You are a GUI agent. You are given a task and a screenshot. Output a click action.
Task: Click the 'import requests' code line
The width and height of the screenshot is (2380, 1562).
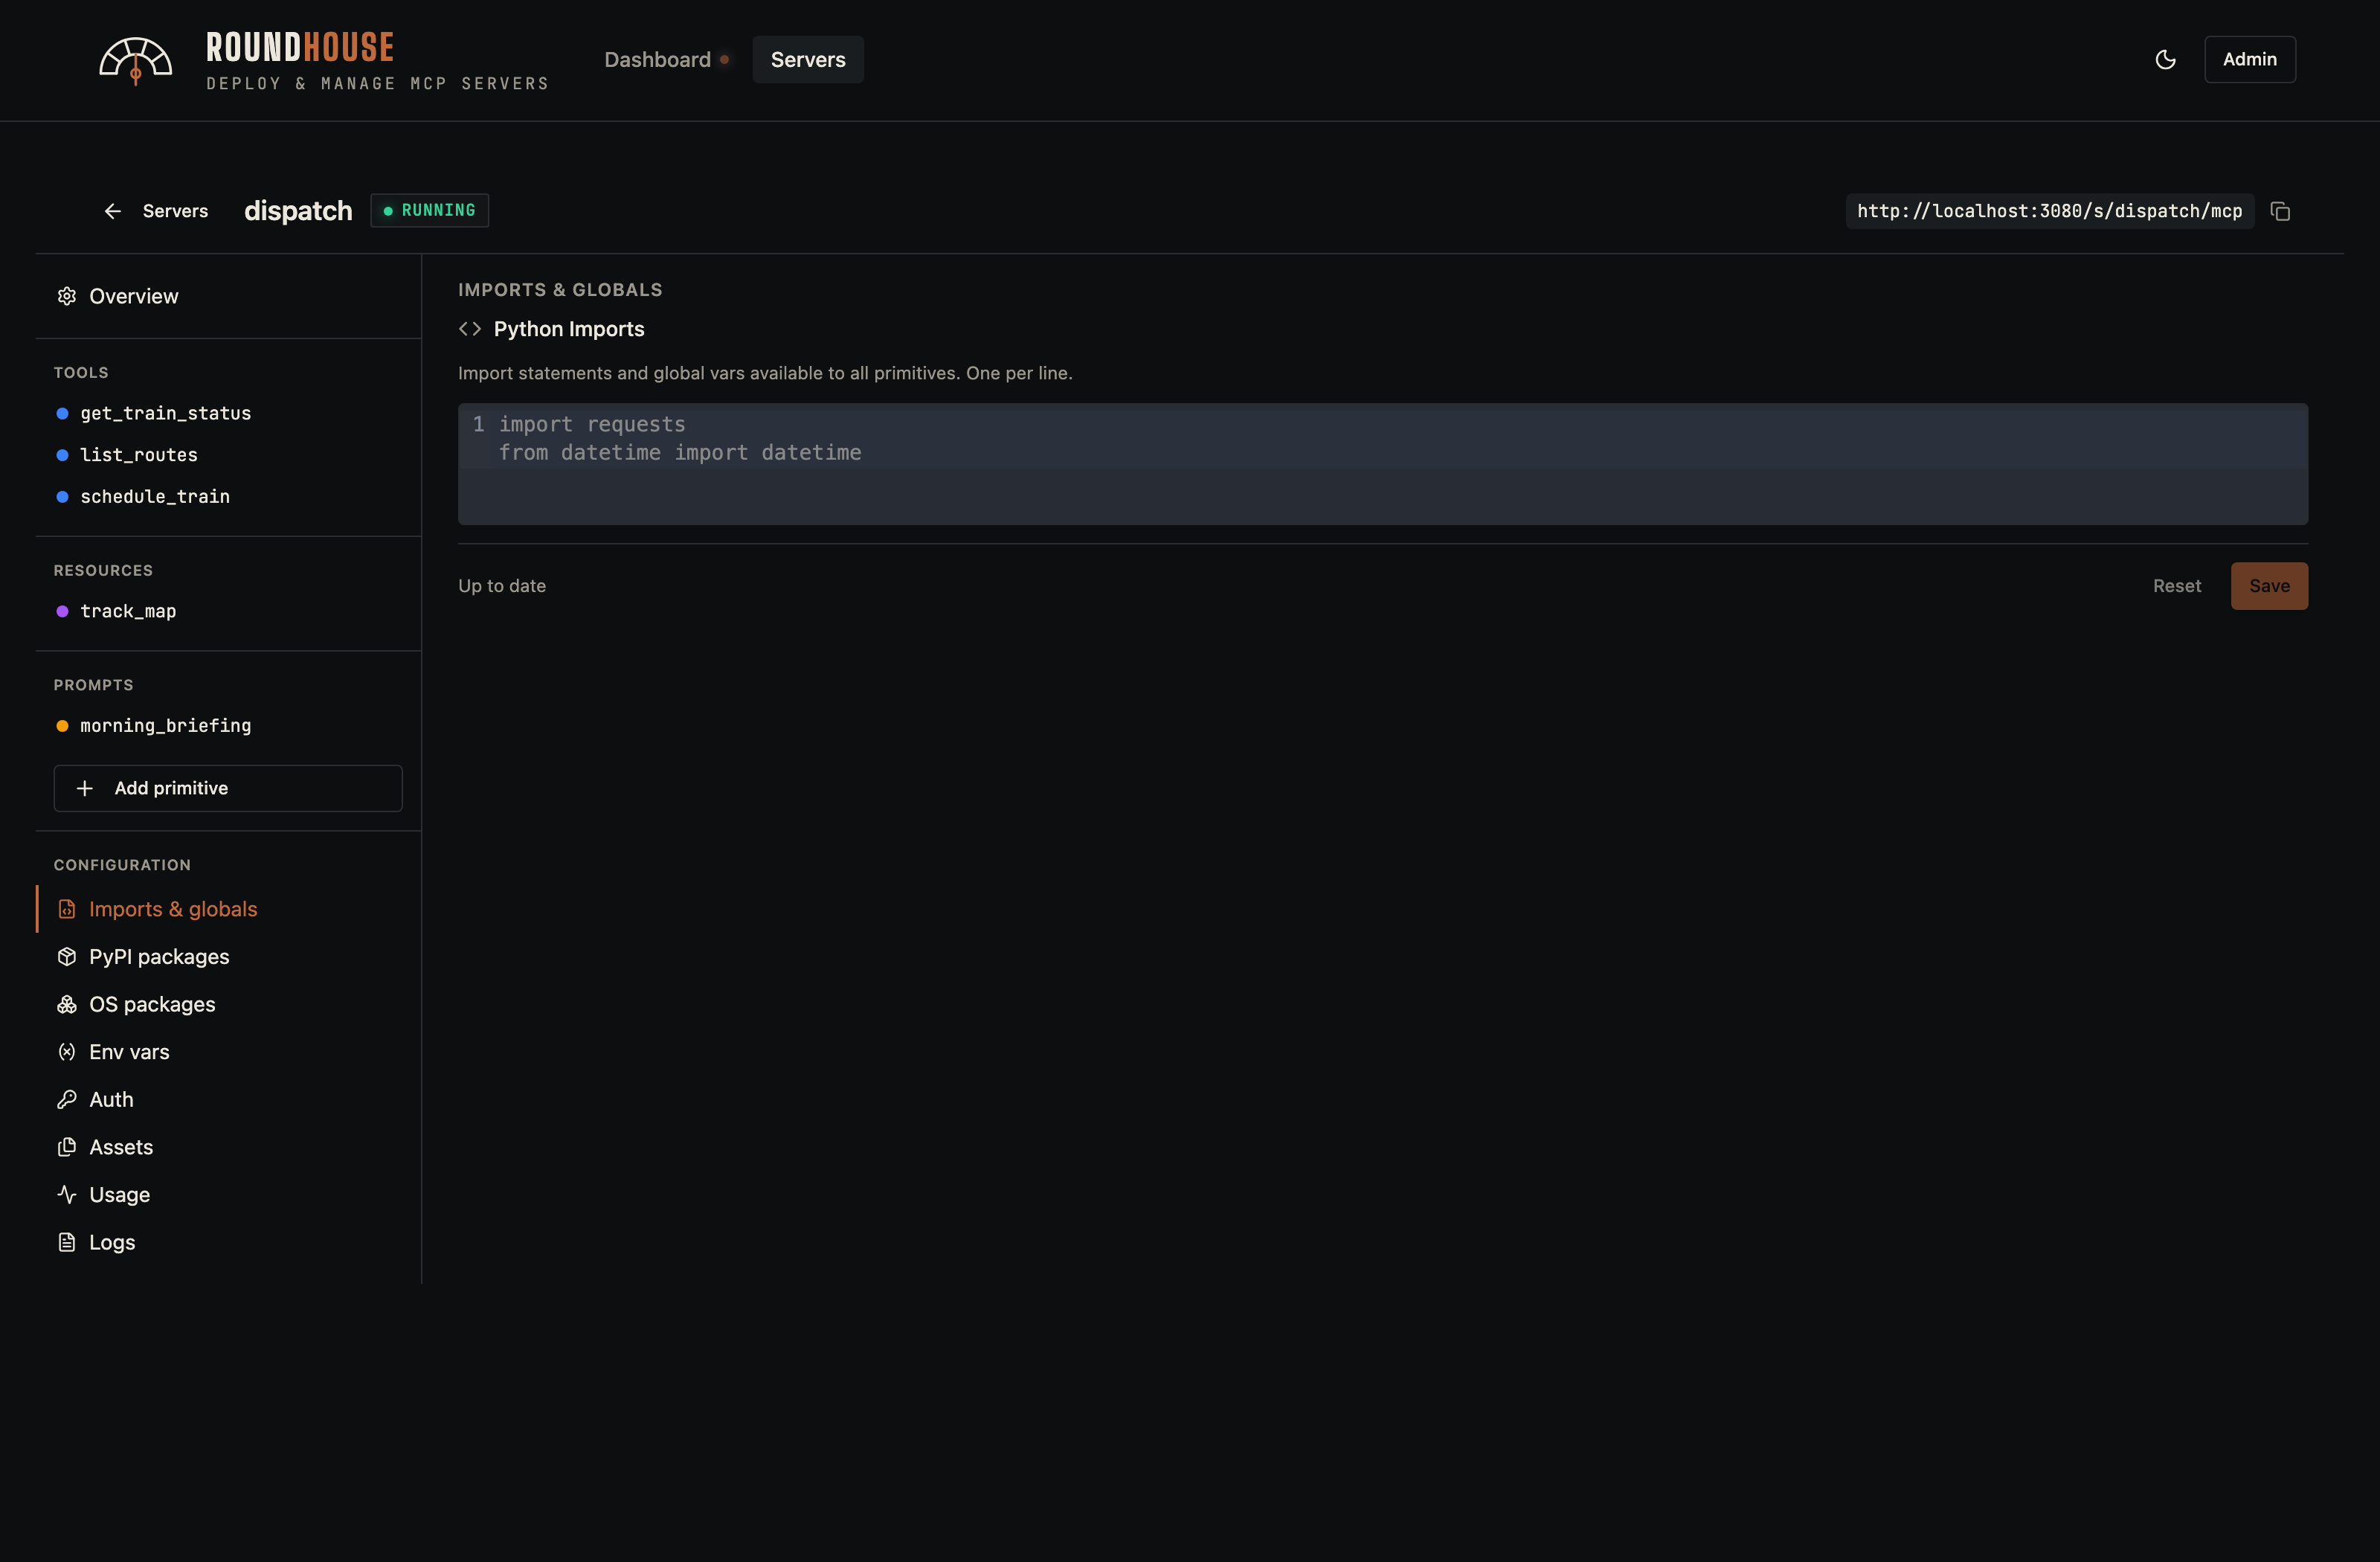coord(592,424)
